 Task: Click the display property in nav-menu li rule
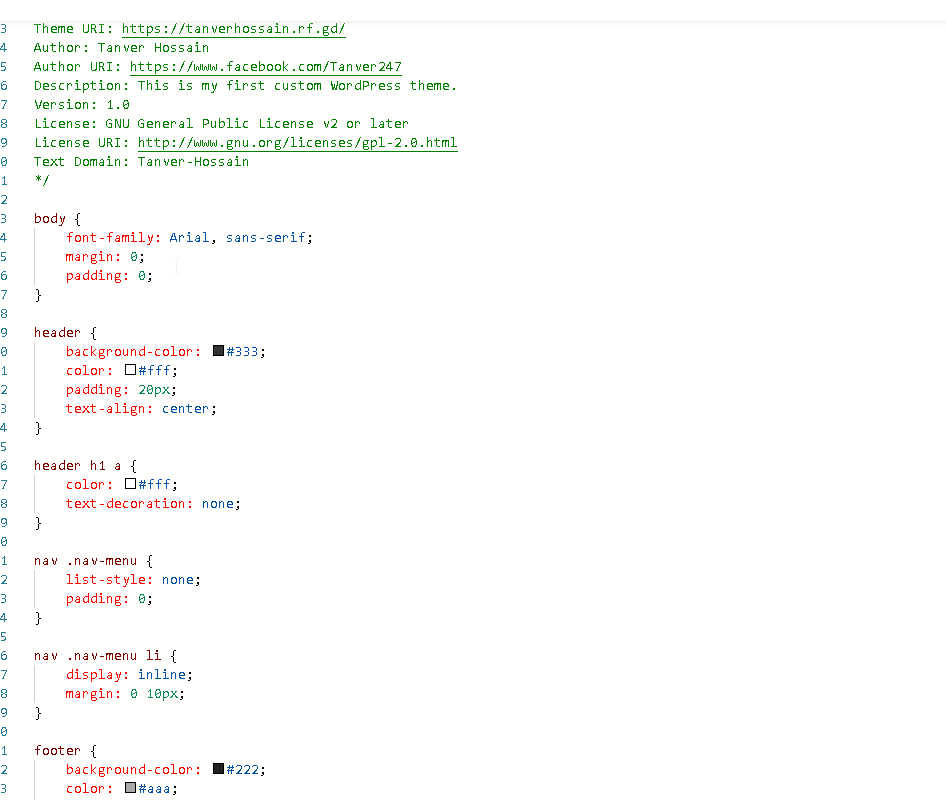point(97,675)
